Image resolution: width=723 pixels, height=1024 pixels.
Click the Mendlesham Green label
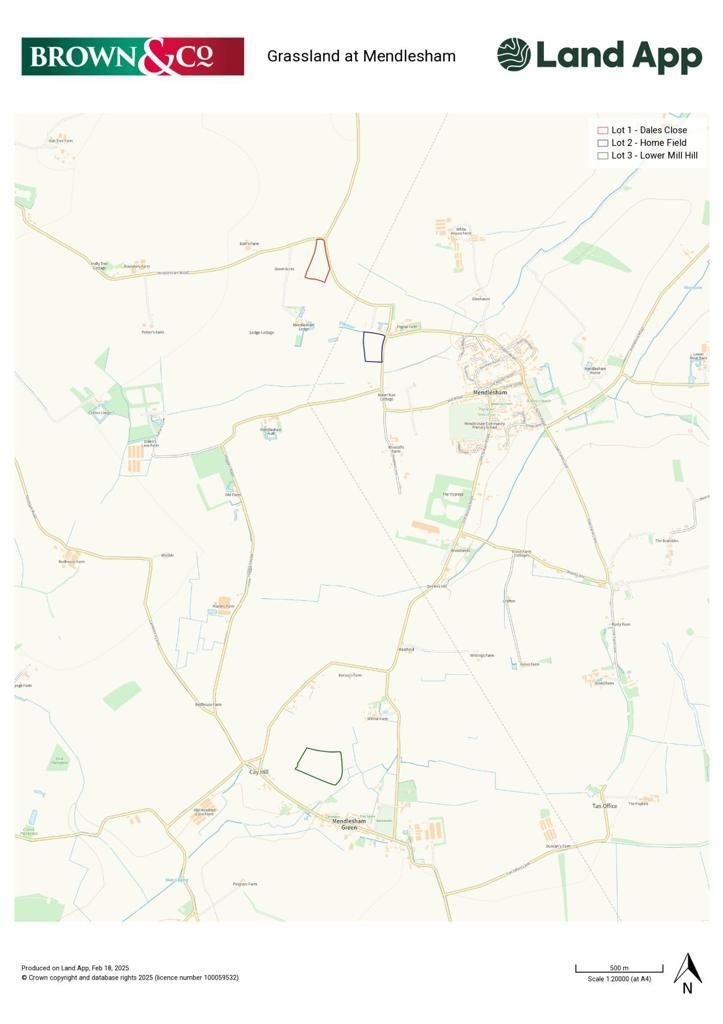point(349,824)
